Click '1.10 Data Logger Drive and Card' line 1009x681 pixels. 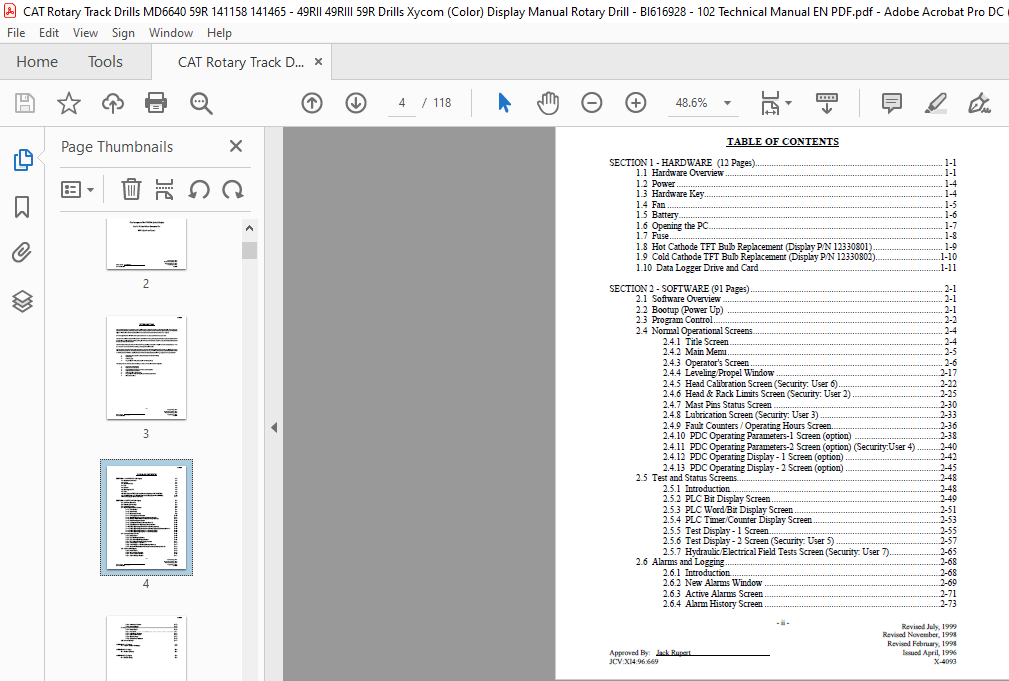(x=796, y=268)
